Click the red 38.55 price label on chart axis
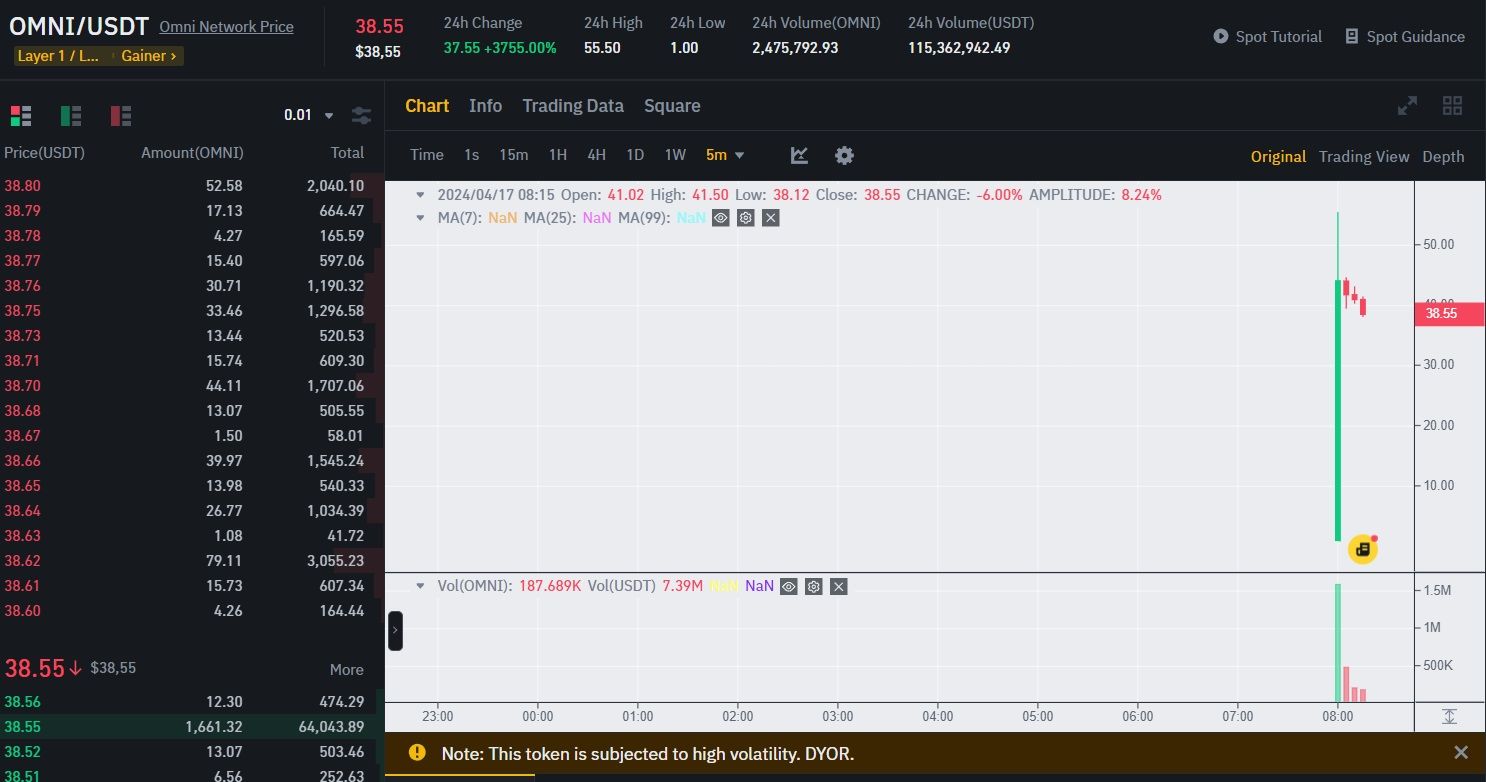 tap(1449, 313)
